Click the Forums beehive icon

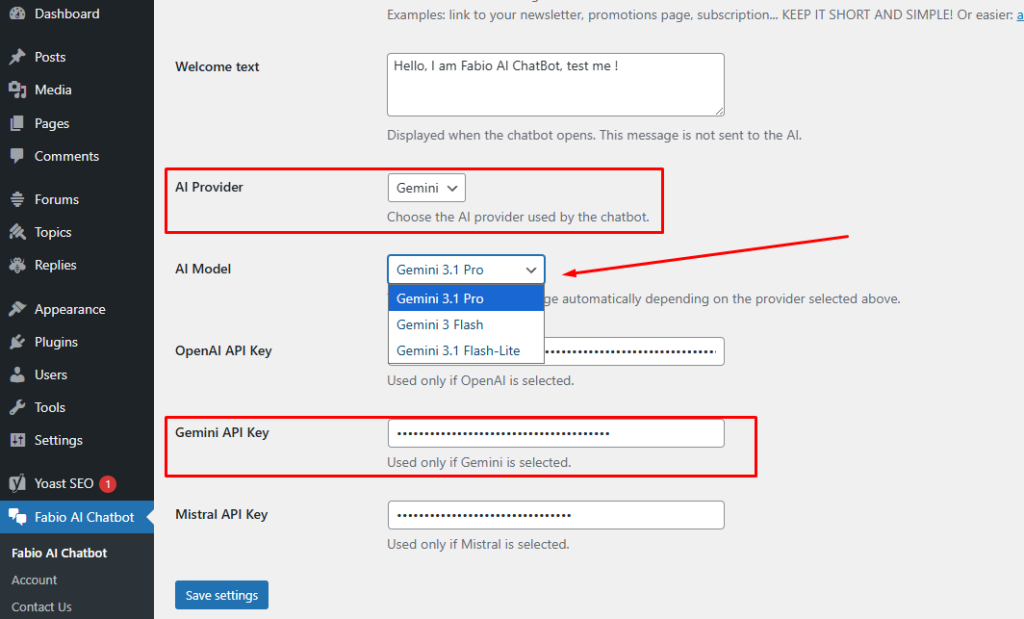[x=18, y=199]
